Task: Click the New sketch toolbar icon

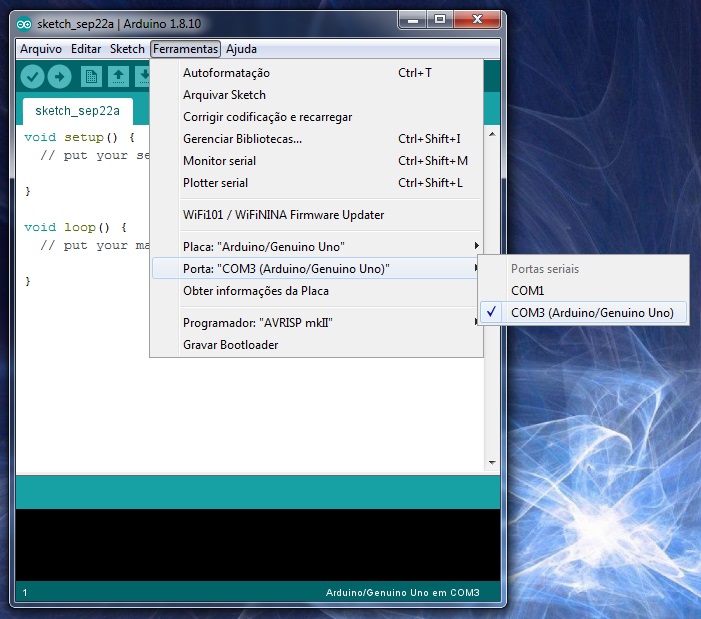Action: tap(91, 76)
